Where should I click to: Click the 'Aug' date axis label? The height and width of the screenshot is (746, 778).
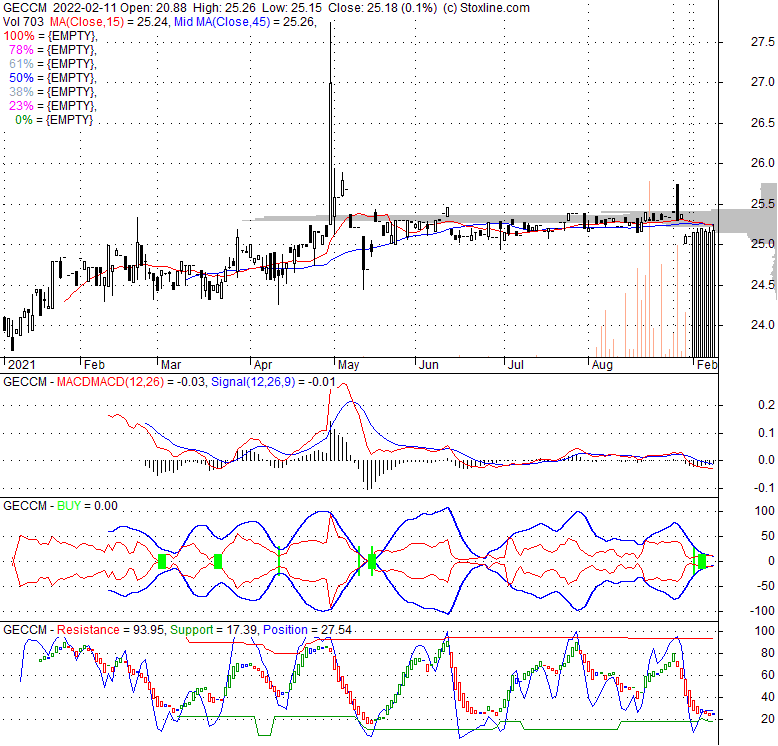pyautogui.click(x=602, y=365)
